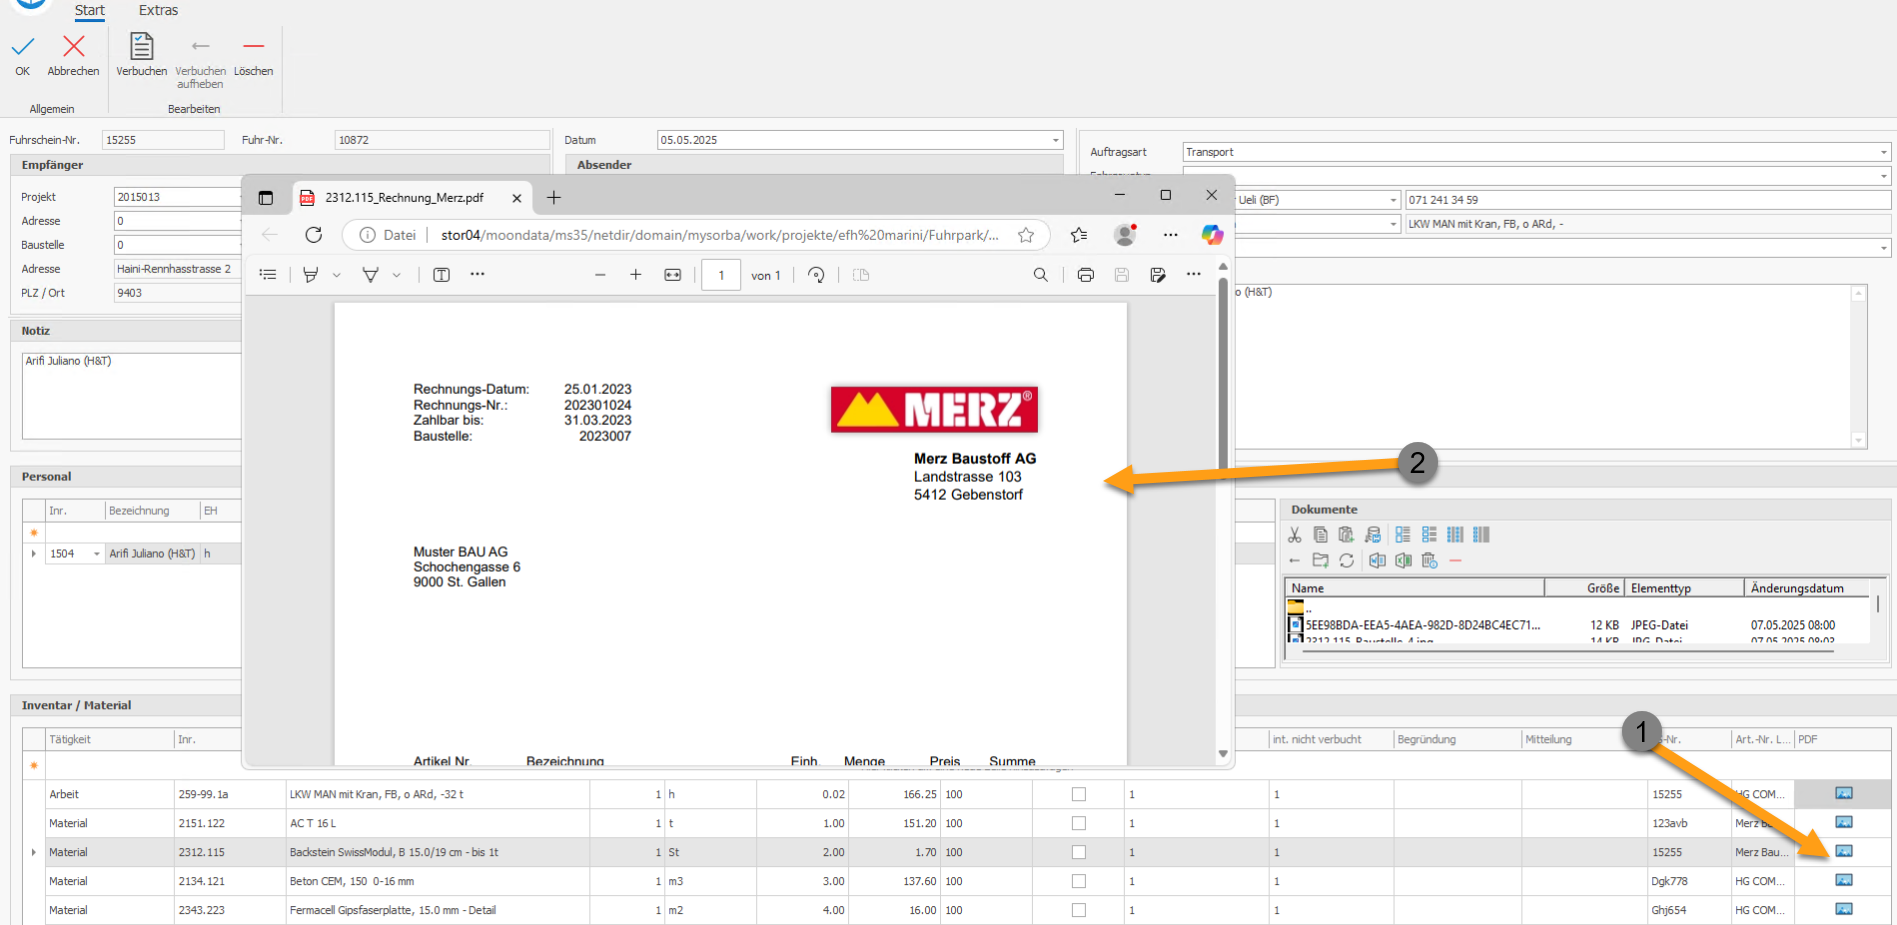Click the PDF viewer vertical scrollbar
1897x925 pixels.
pyautogui.click(x=1222, y=510)
